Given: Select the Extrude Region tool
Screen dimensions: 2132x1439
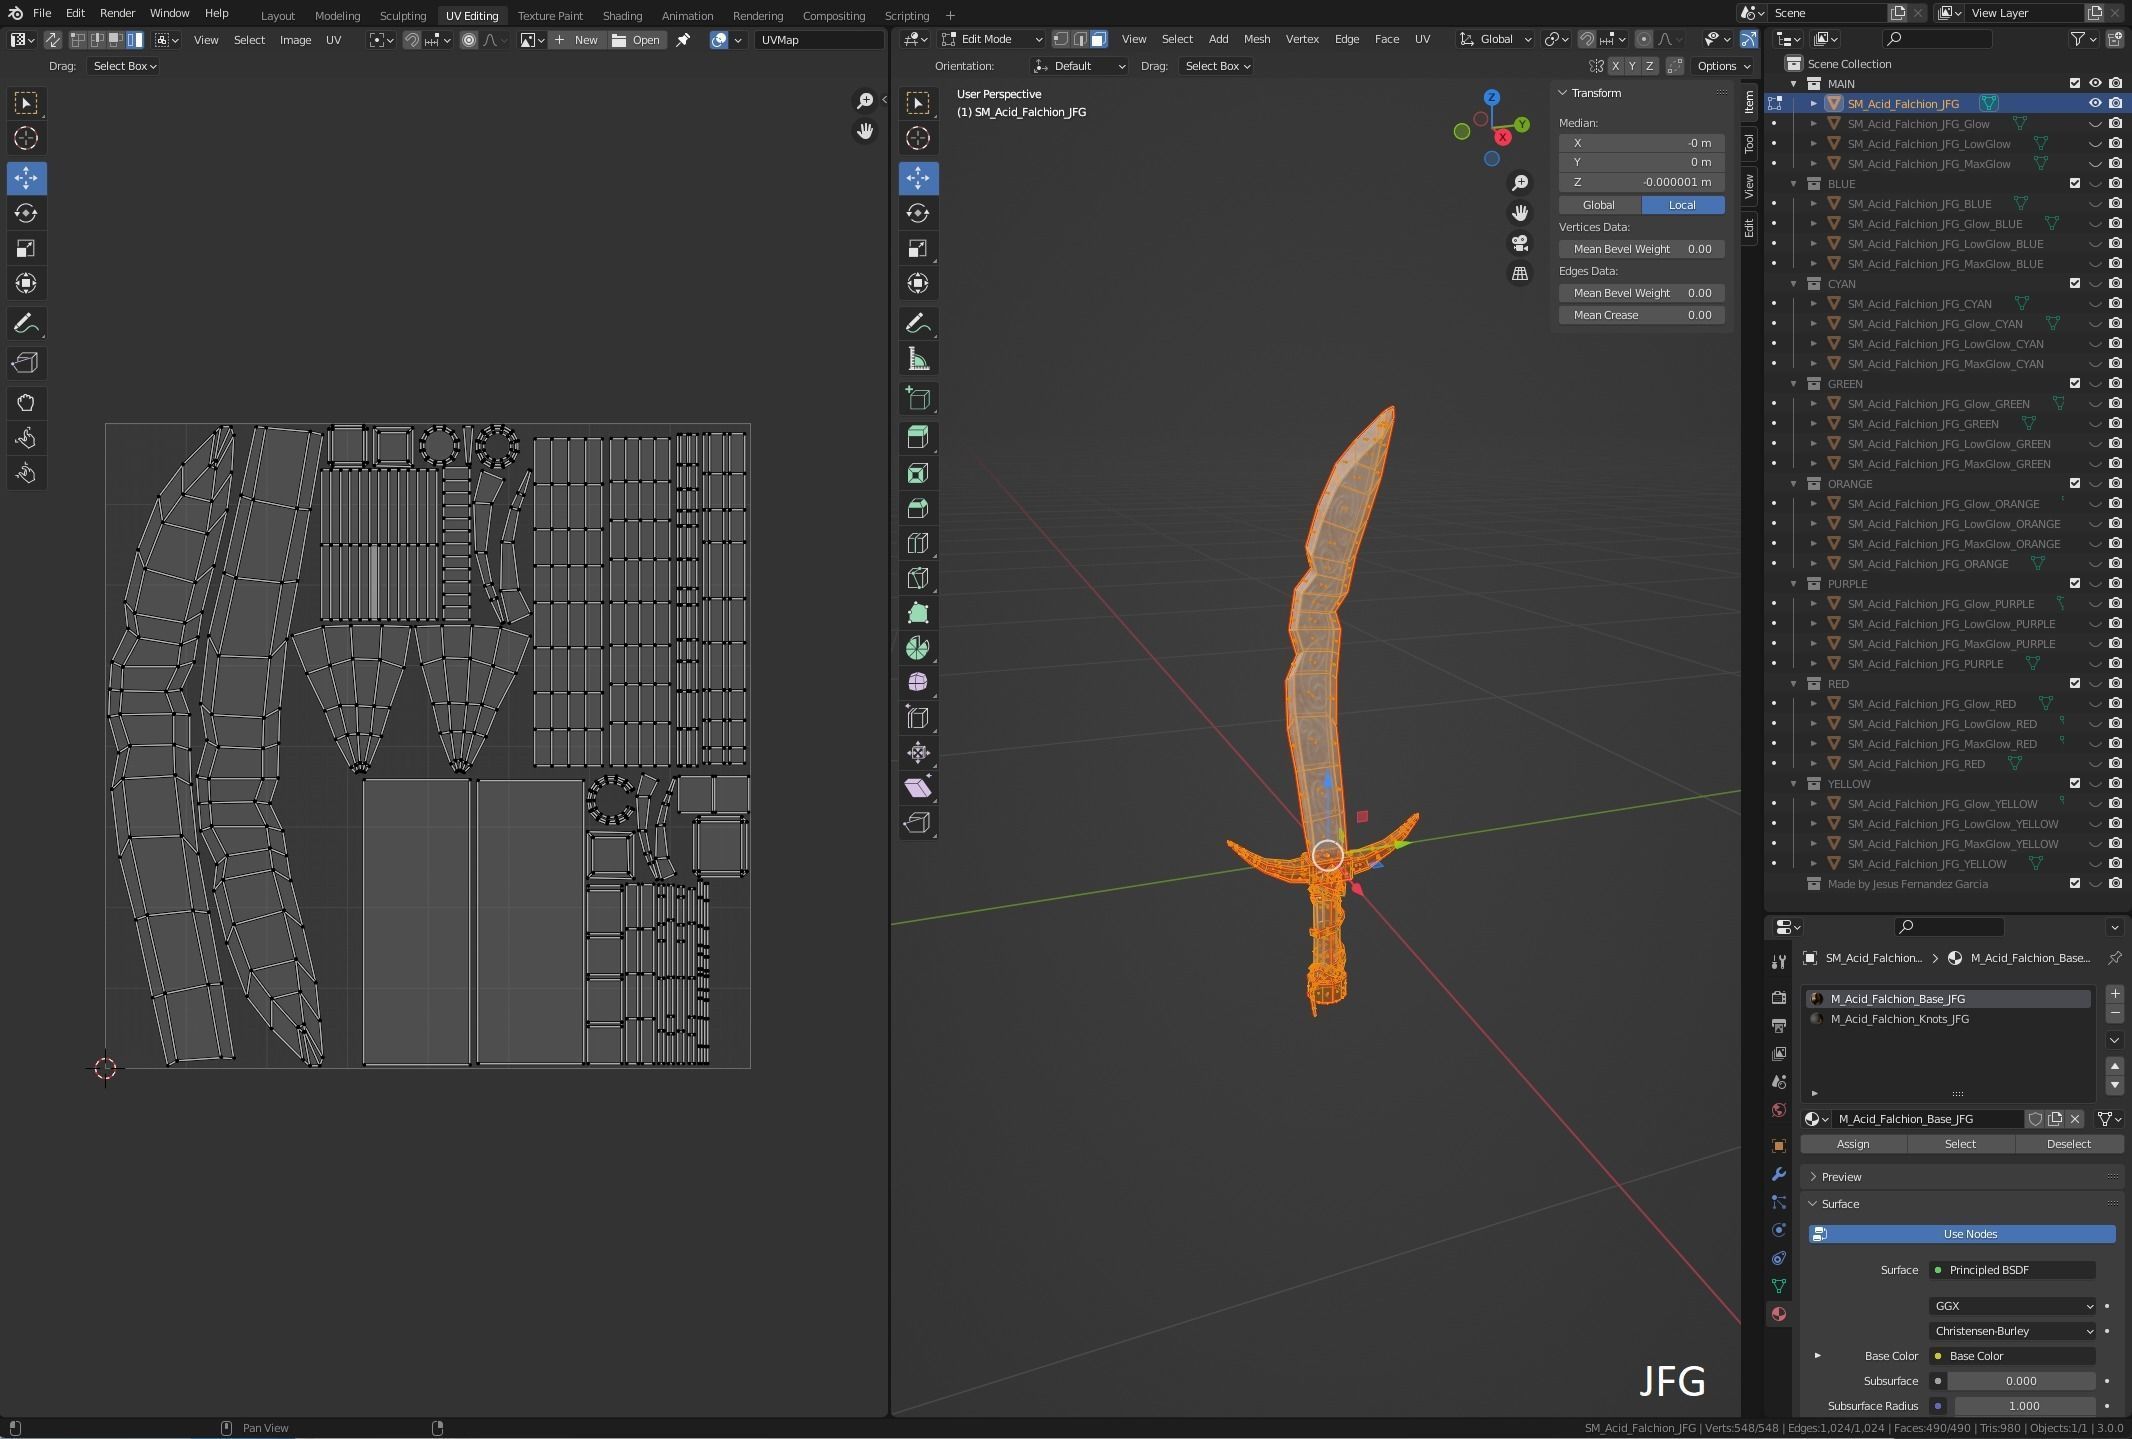Looking at the screenshot, I should [x=918, y=437].
